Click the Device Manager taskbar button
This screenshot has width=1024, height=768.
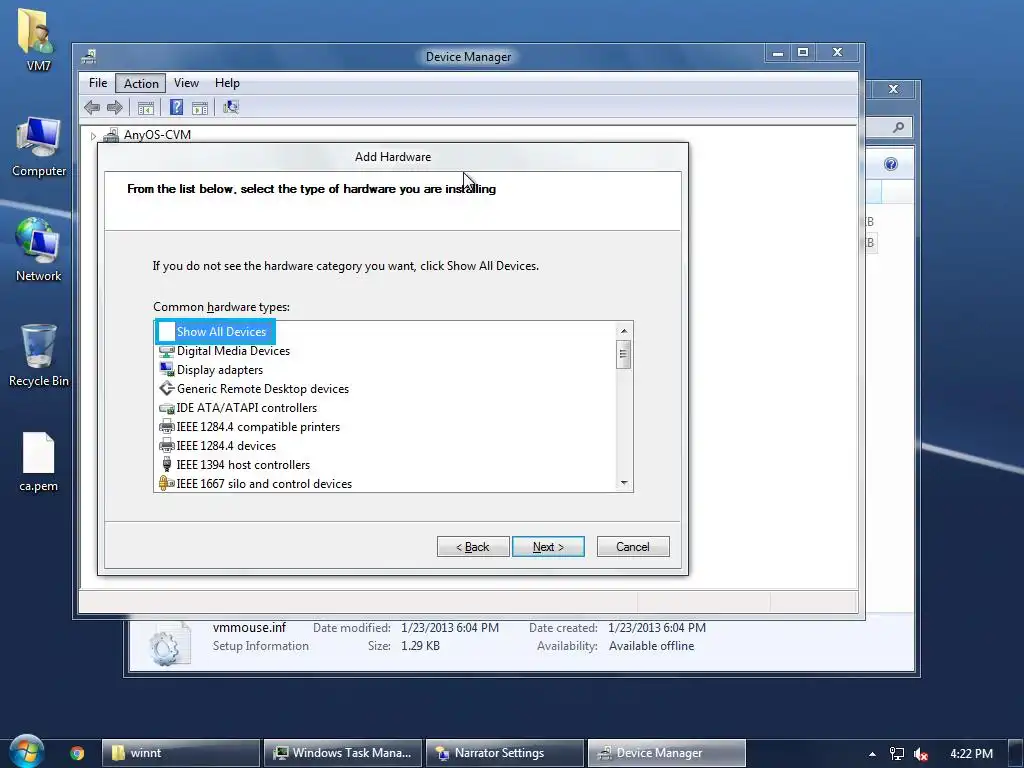[667, 753]
